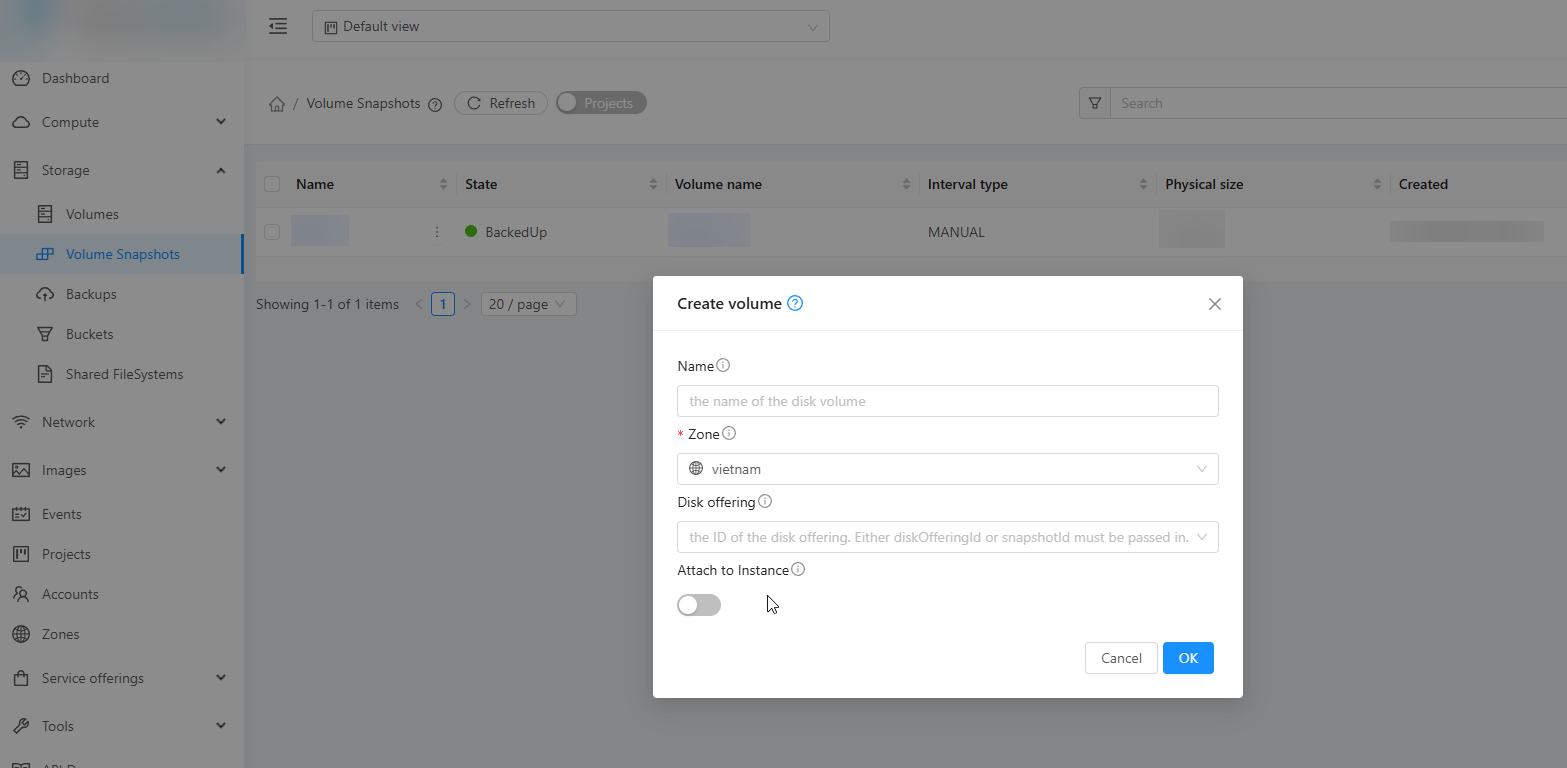1567x768 pixels.
Task: Click the info icon next to Name label
Action: 724,366
